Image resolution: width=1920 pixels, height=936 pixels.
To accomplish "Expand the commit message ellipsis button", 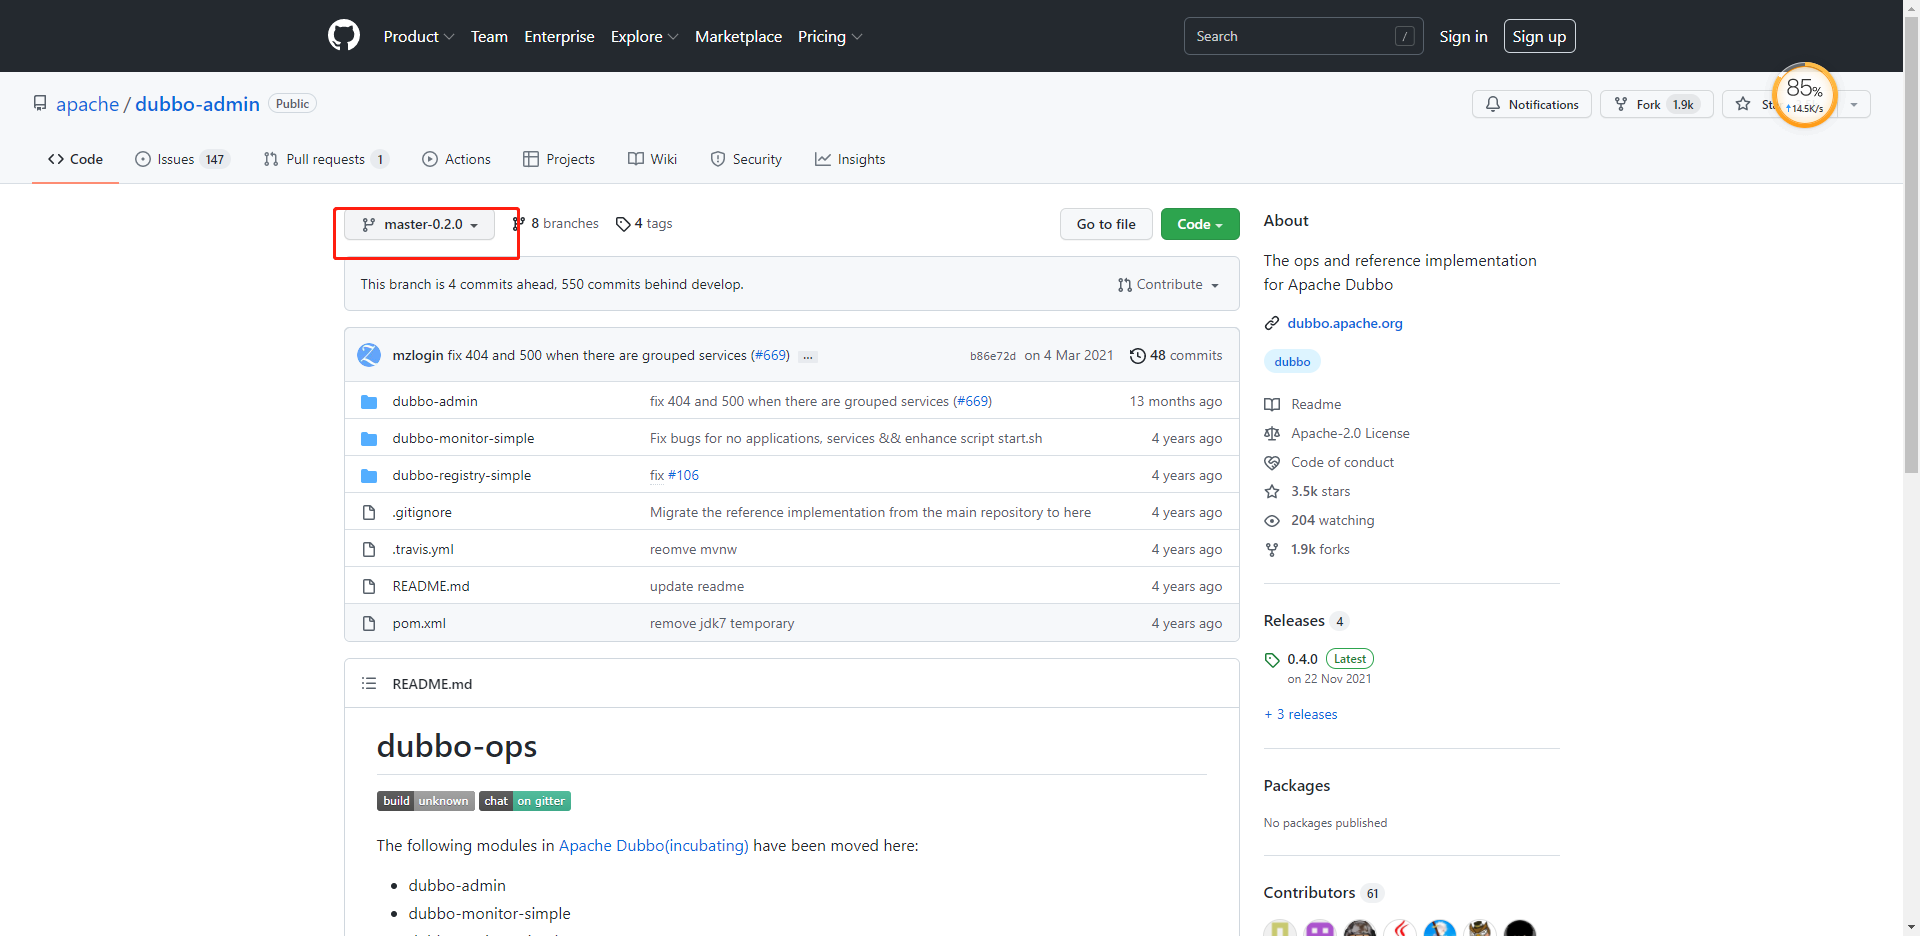I will 808,356.
